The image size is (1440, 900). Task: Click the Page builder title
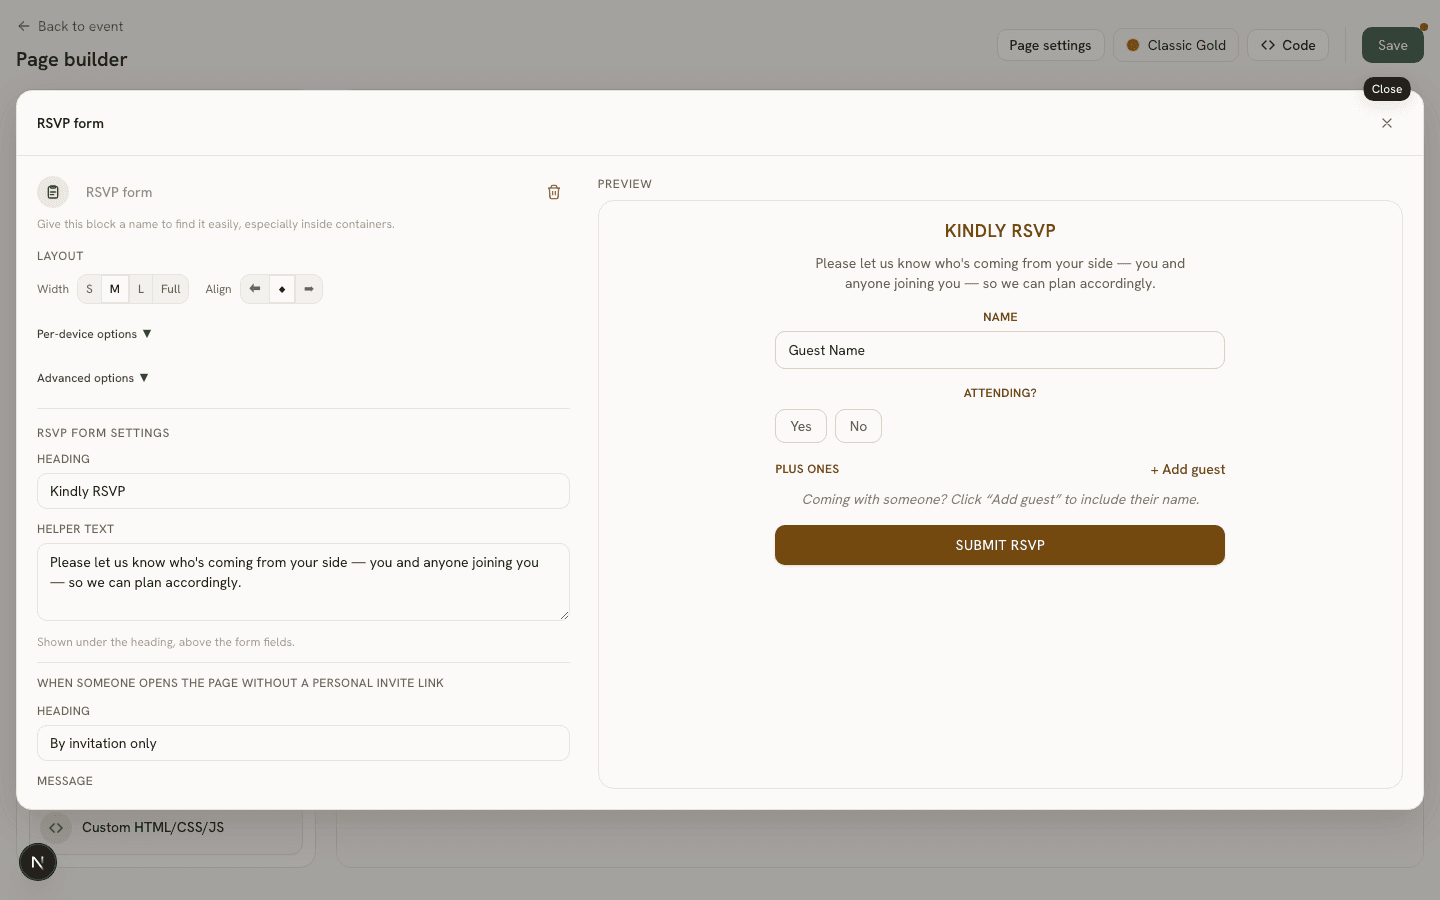click(x=72, y=59)
